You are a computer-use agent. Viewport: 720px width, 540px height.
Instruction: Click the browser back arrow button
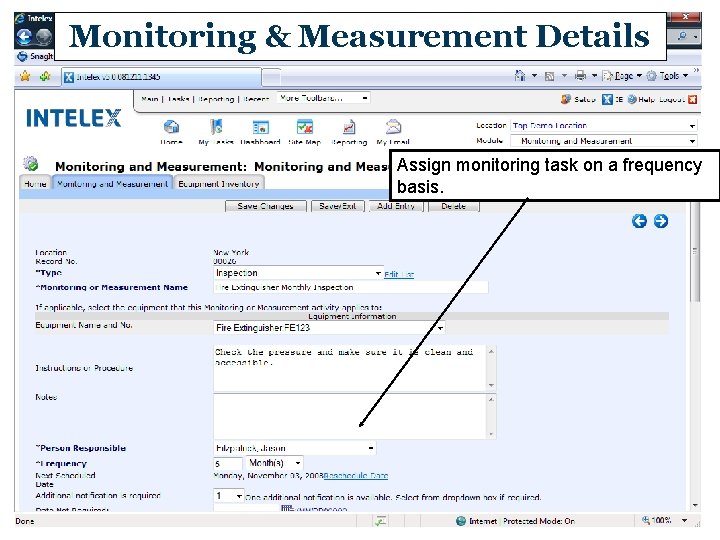(24, 37)
